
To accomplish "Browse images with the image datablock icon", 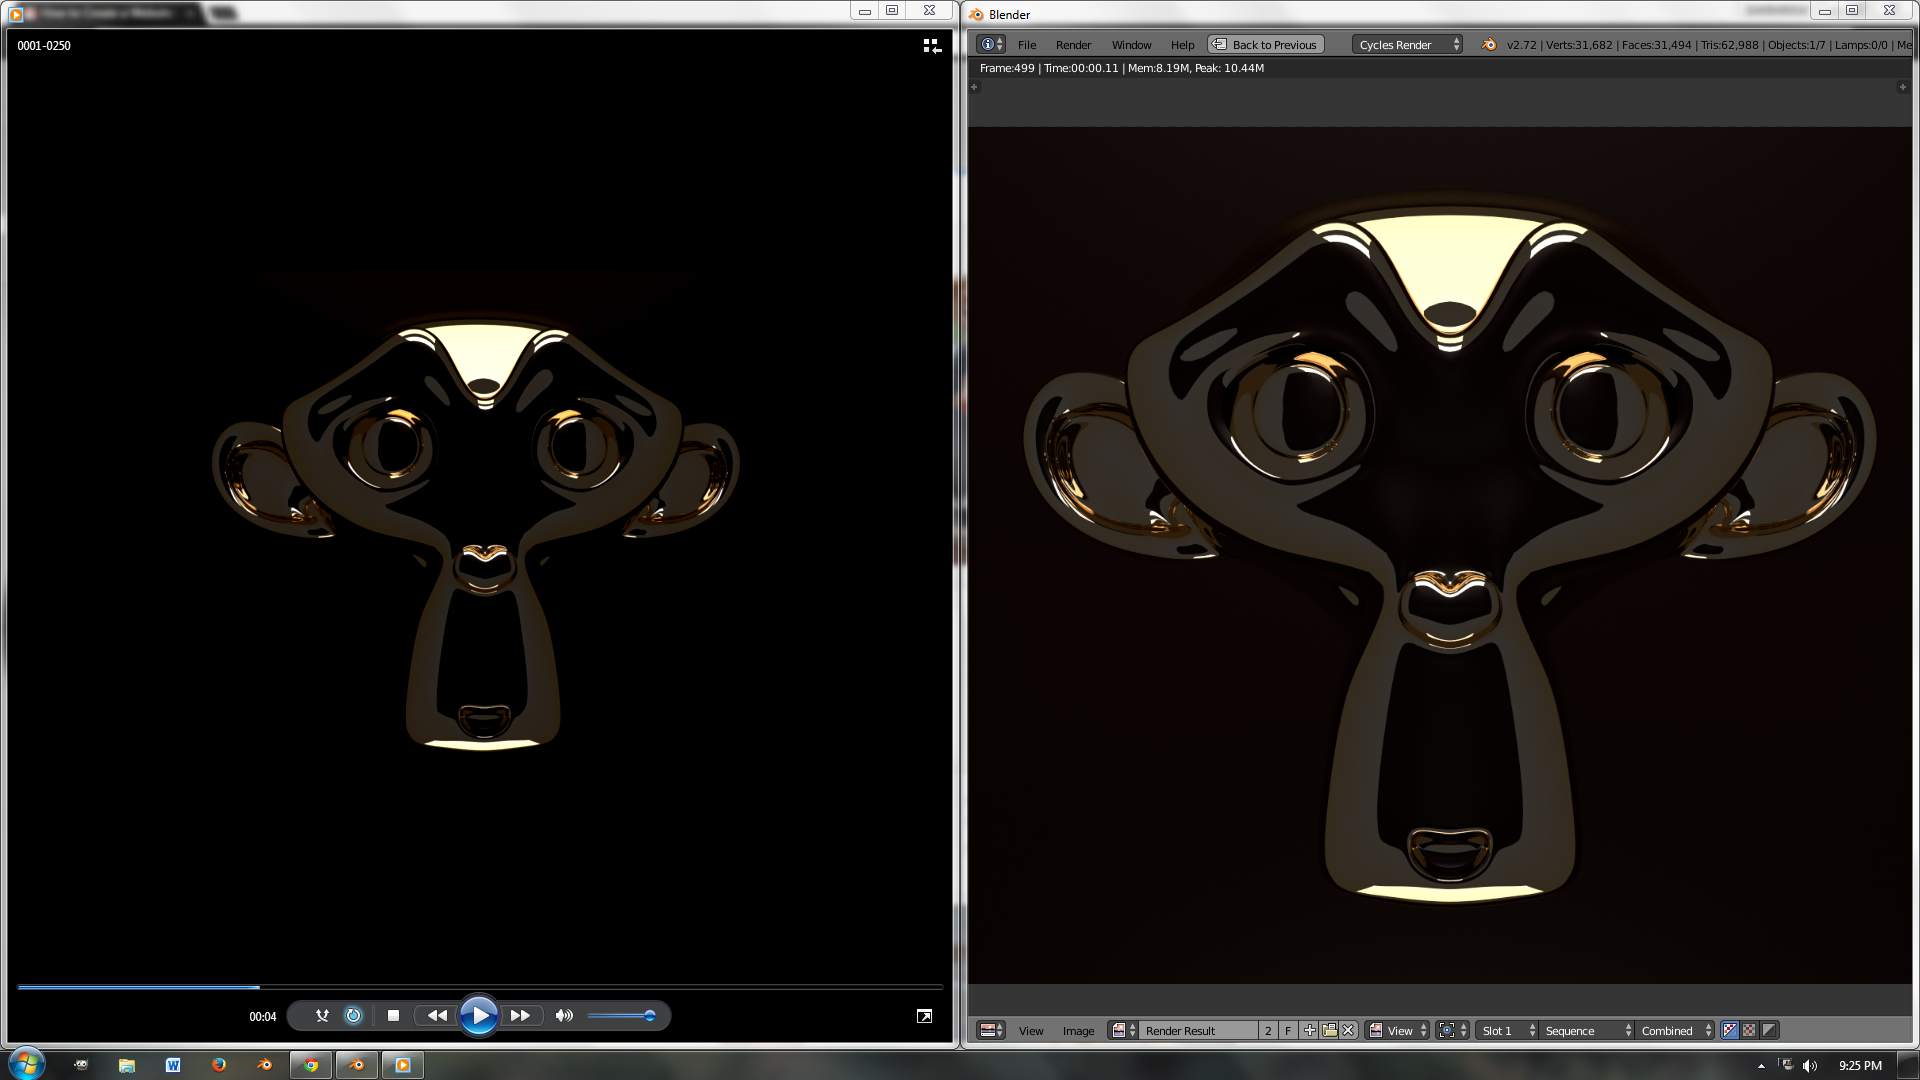I will pos(1124,1031).
